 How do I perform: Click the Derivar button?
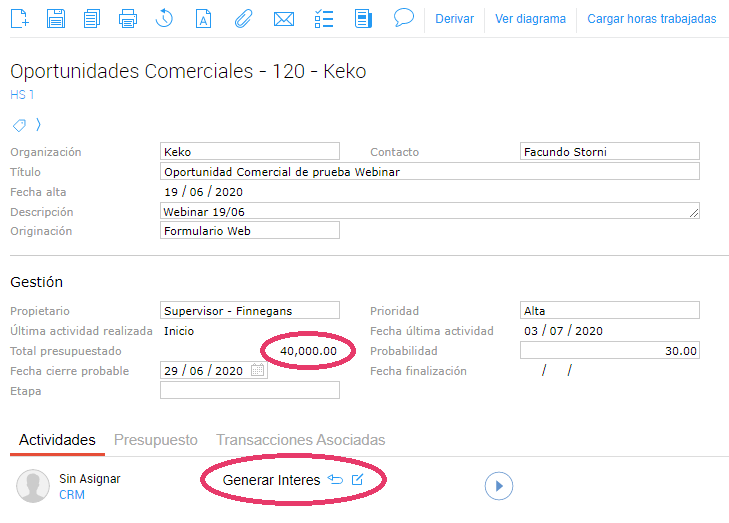[x=454, y=19]
